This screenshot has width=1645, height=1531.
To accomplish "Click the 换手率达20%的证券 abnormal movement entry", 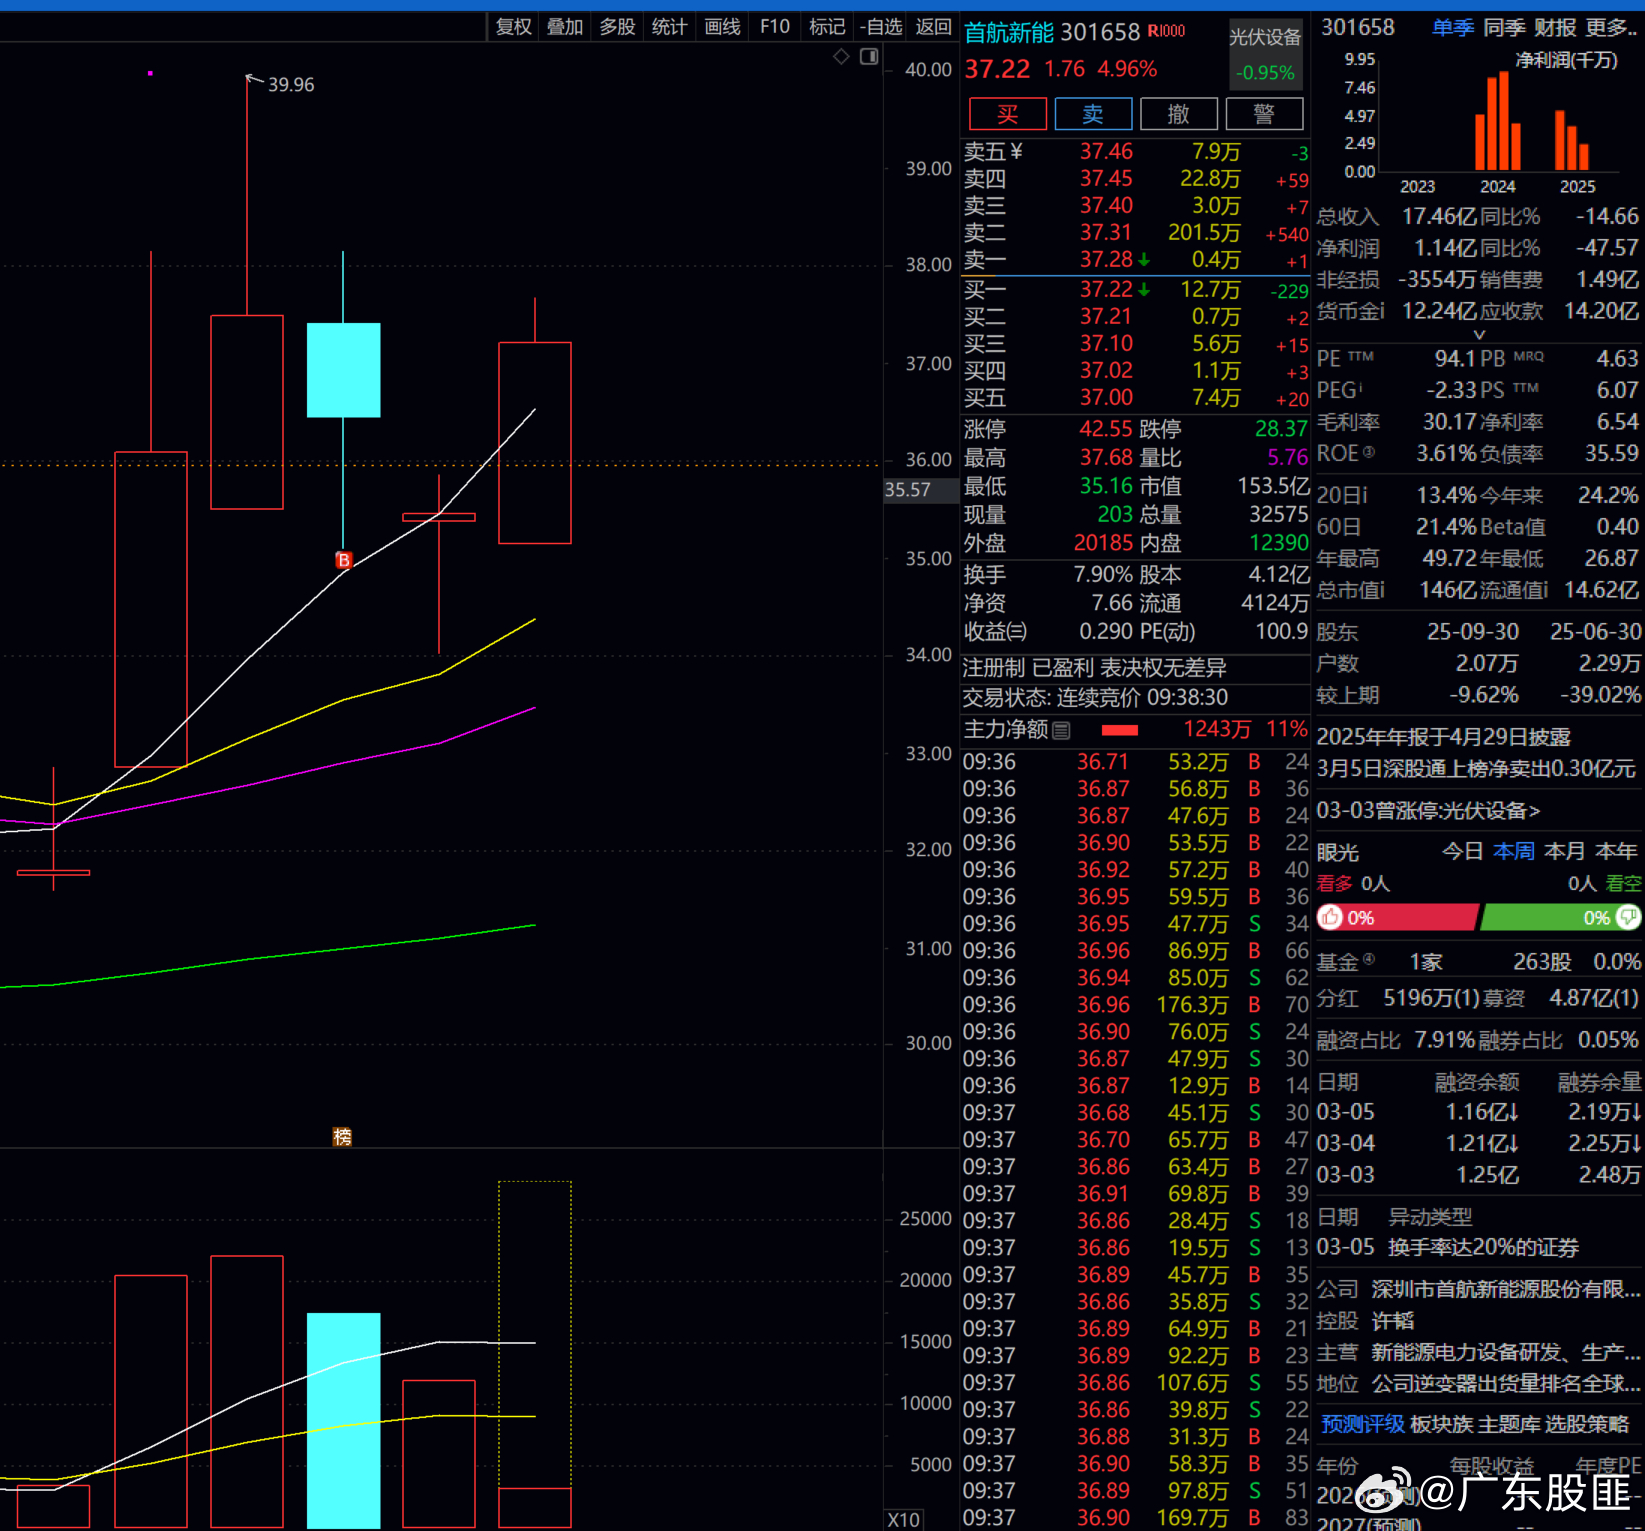I will click(x=1483, y=1247).
